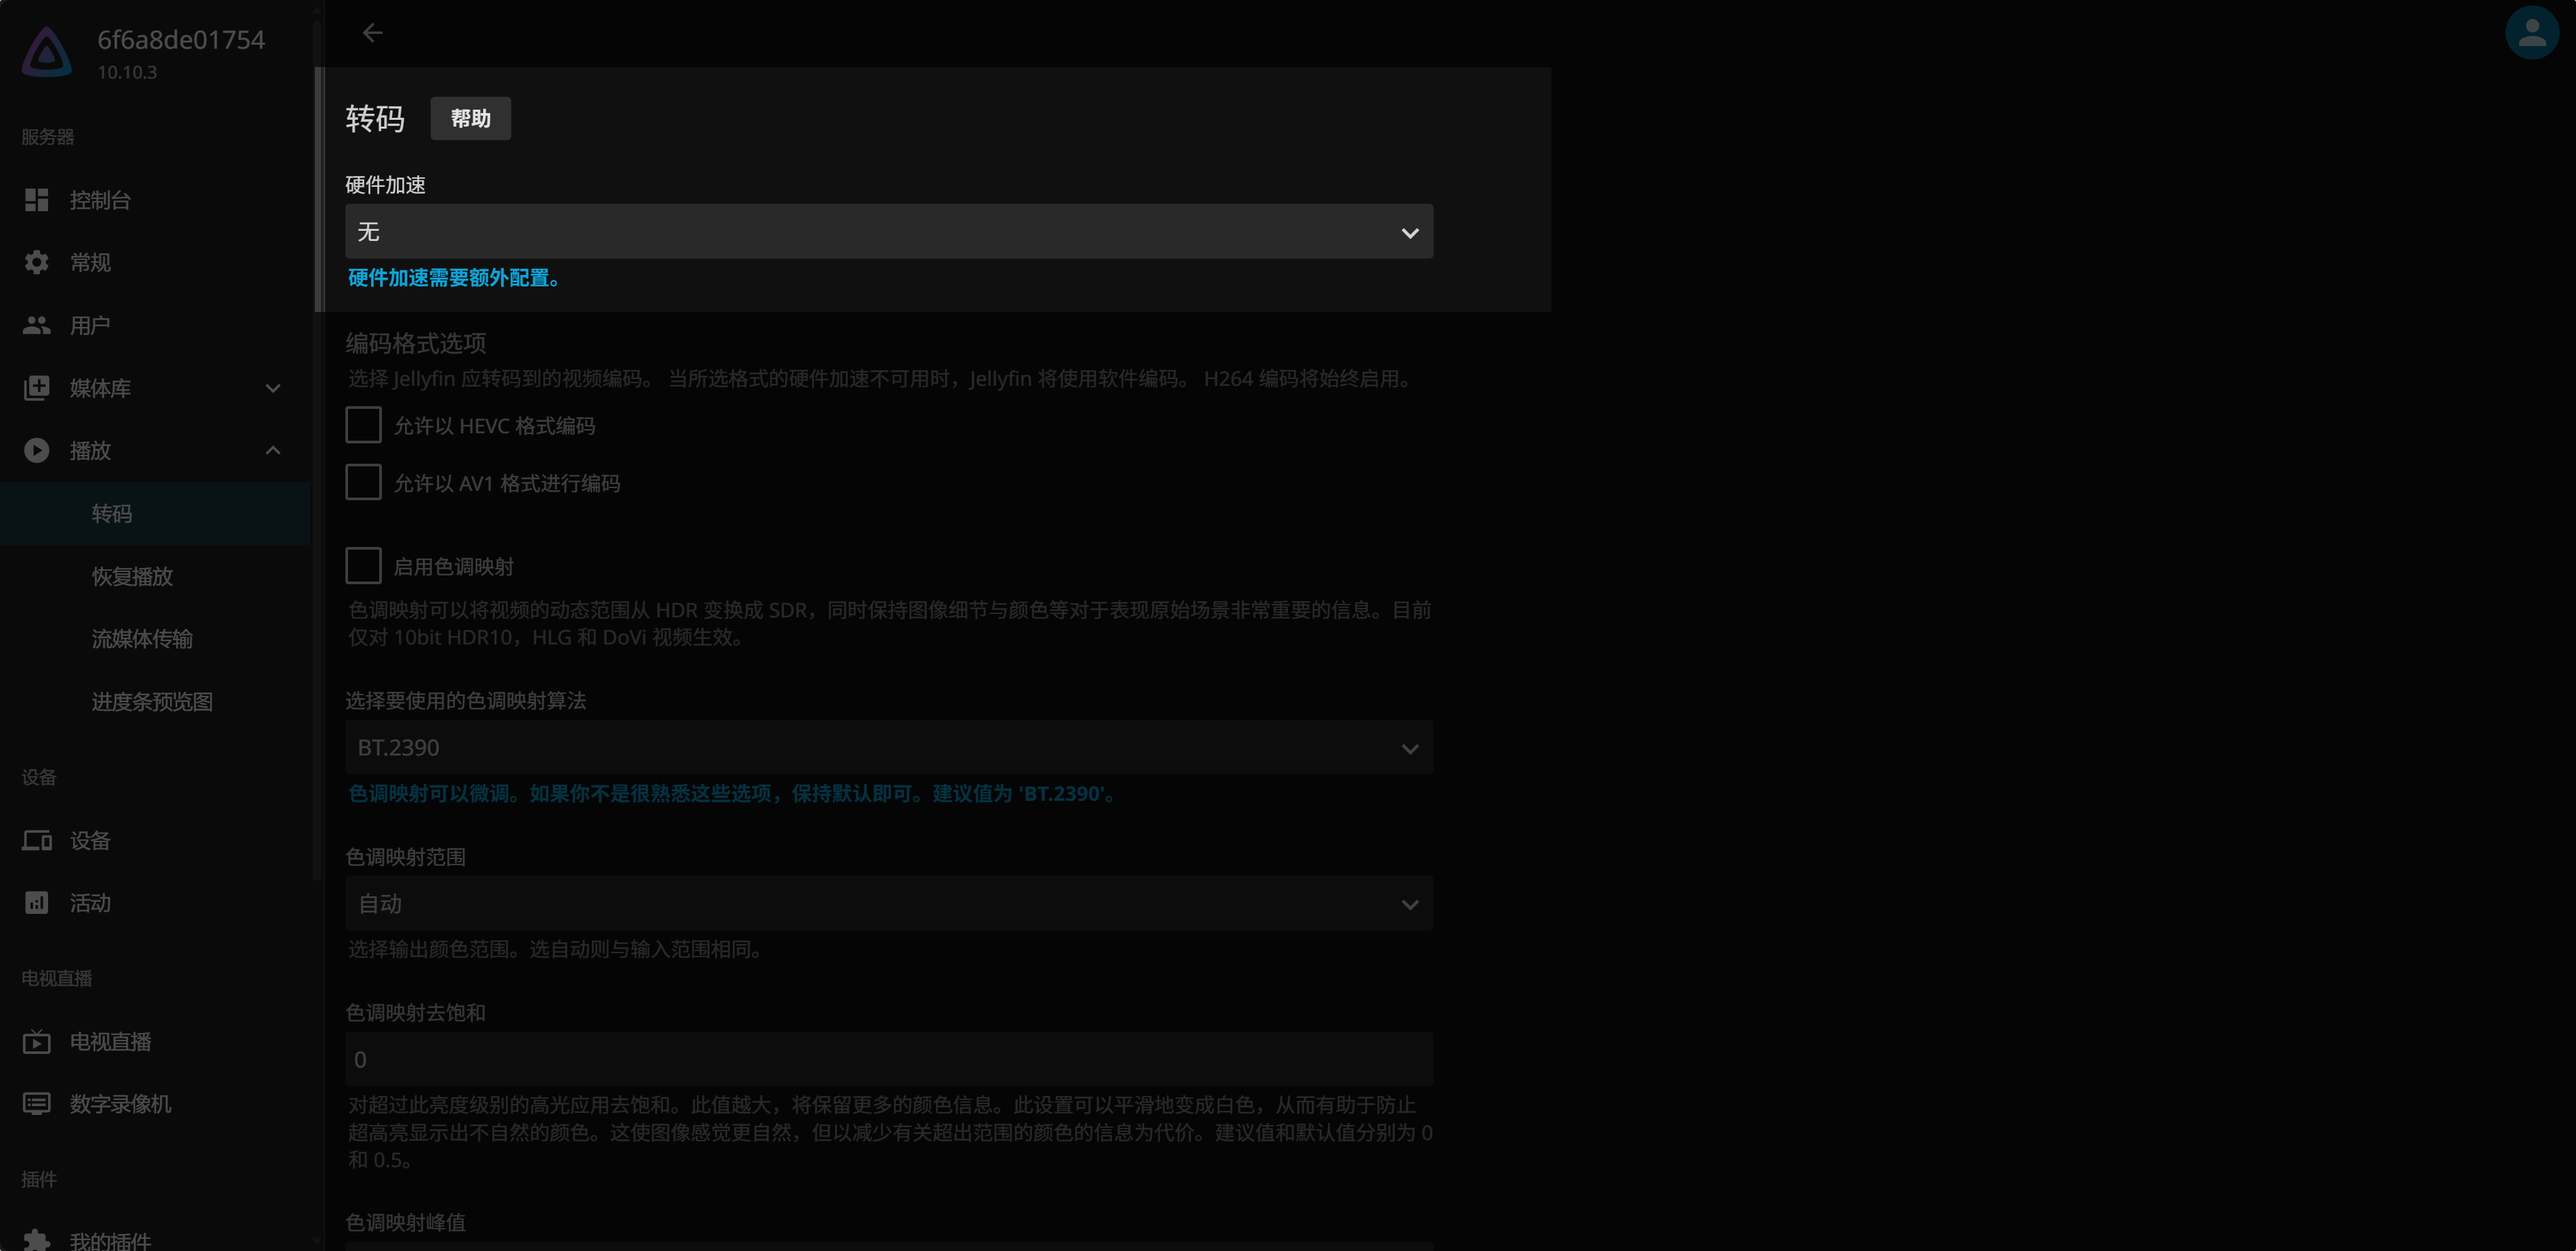Open 进度条预览图 settings page
The image size is (2576, 1251).
pos(155,701)
